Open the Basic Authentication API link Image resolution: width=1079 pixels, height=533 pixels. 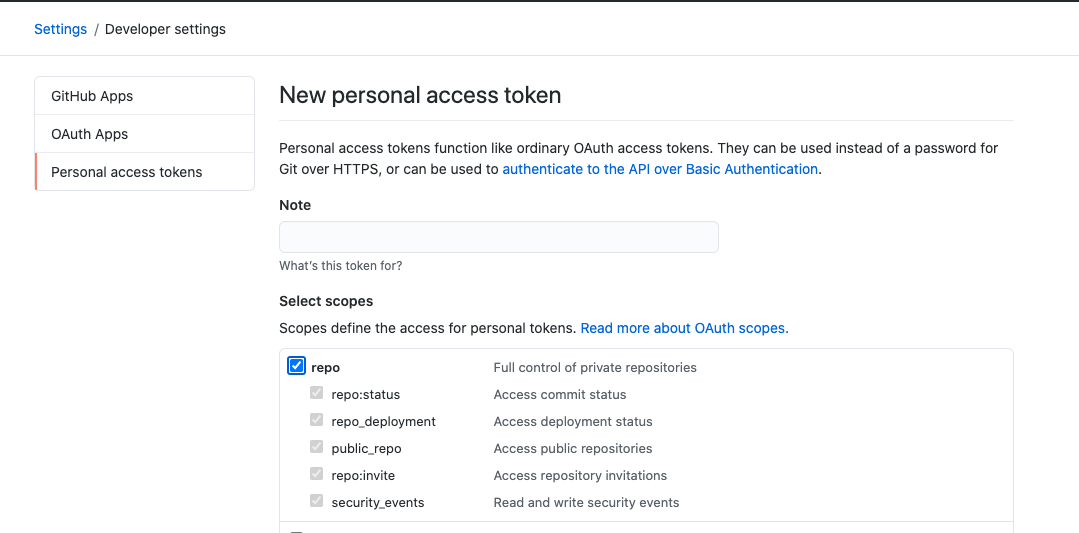660,169
